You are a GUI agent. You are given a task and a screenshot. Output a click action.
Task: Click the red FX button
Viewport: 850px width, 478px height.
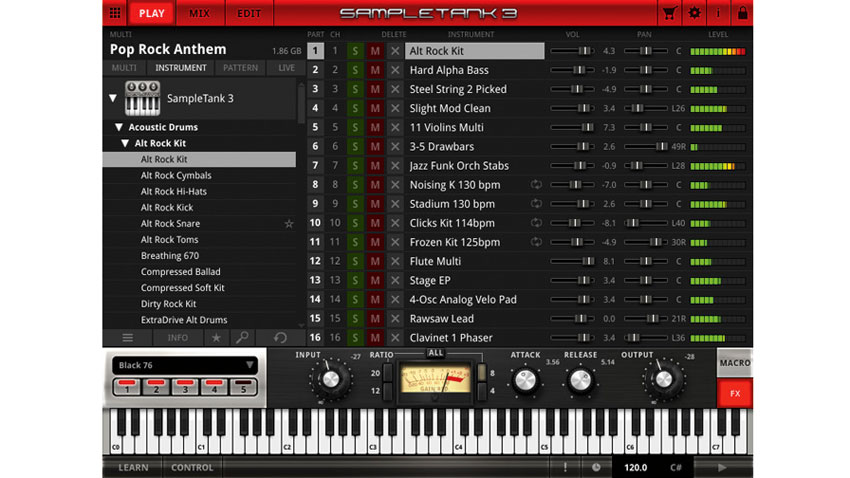[x=735, y=393]
